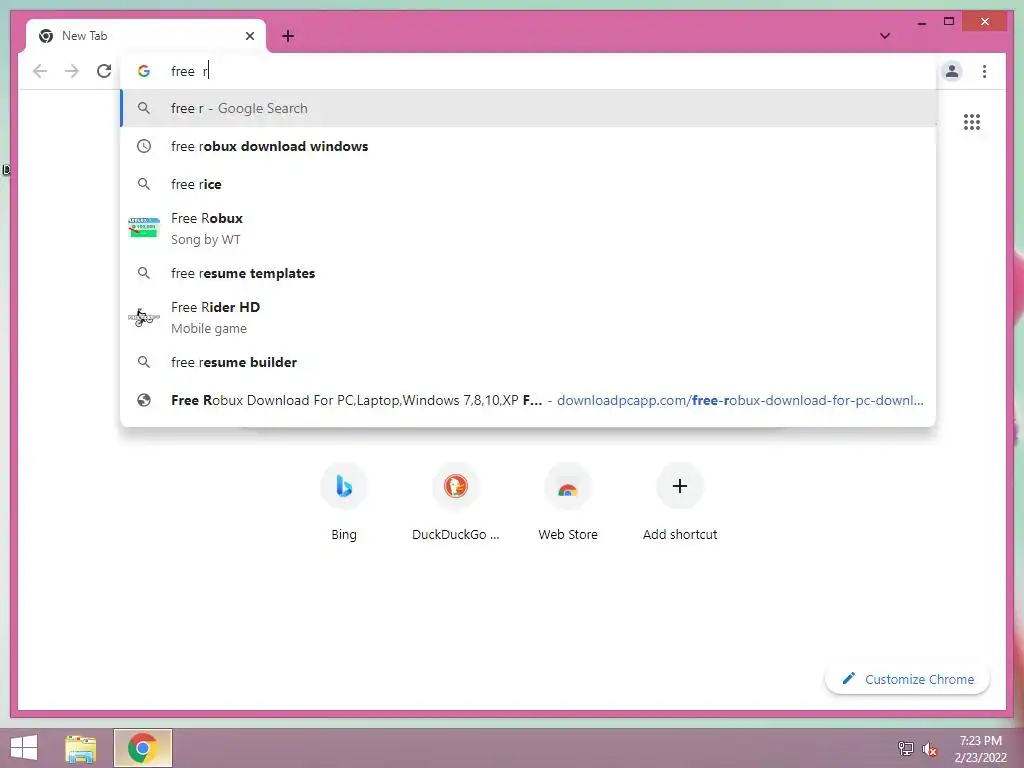
Task: Pick 'Free Robux Song by WT' suggestion
Action: click(528, 229)
